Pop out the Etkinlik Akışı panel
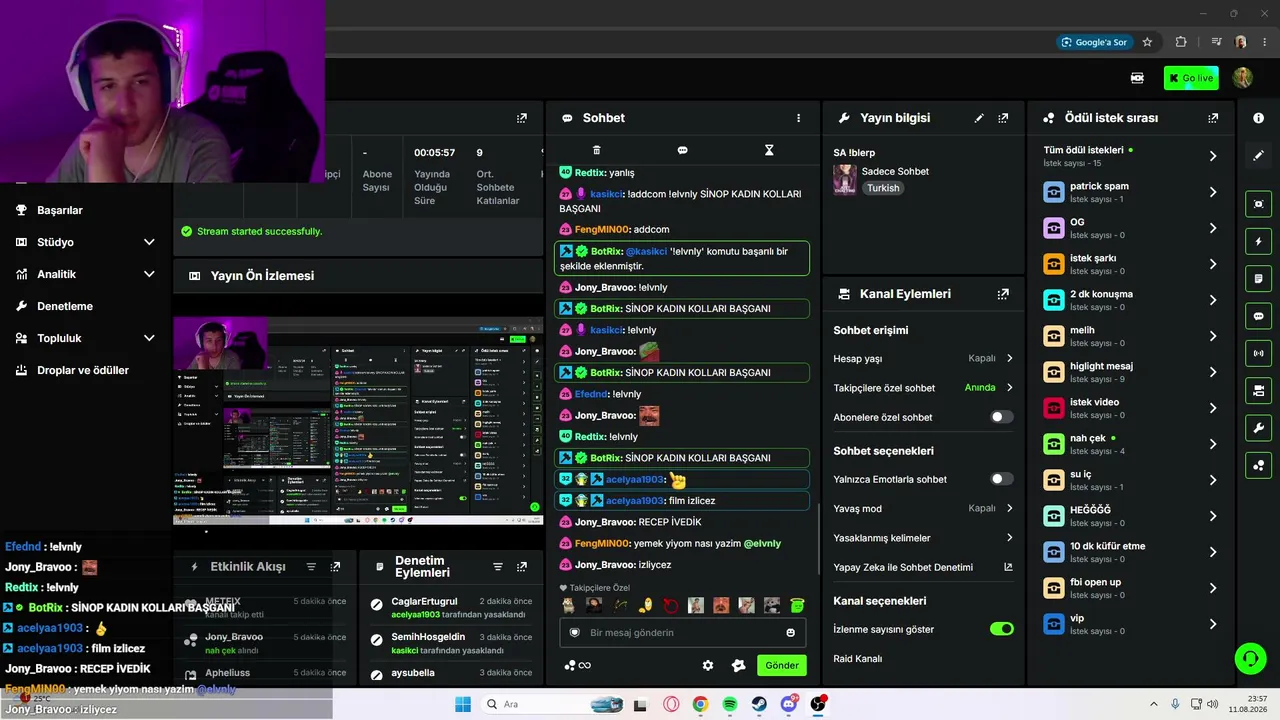This screenshot has height=720, width=1280. pos(335,567)
